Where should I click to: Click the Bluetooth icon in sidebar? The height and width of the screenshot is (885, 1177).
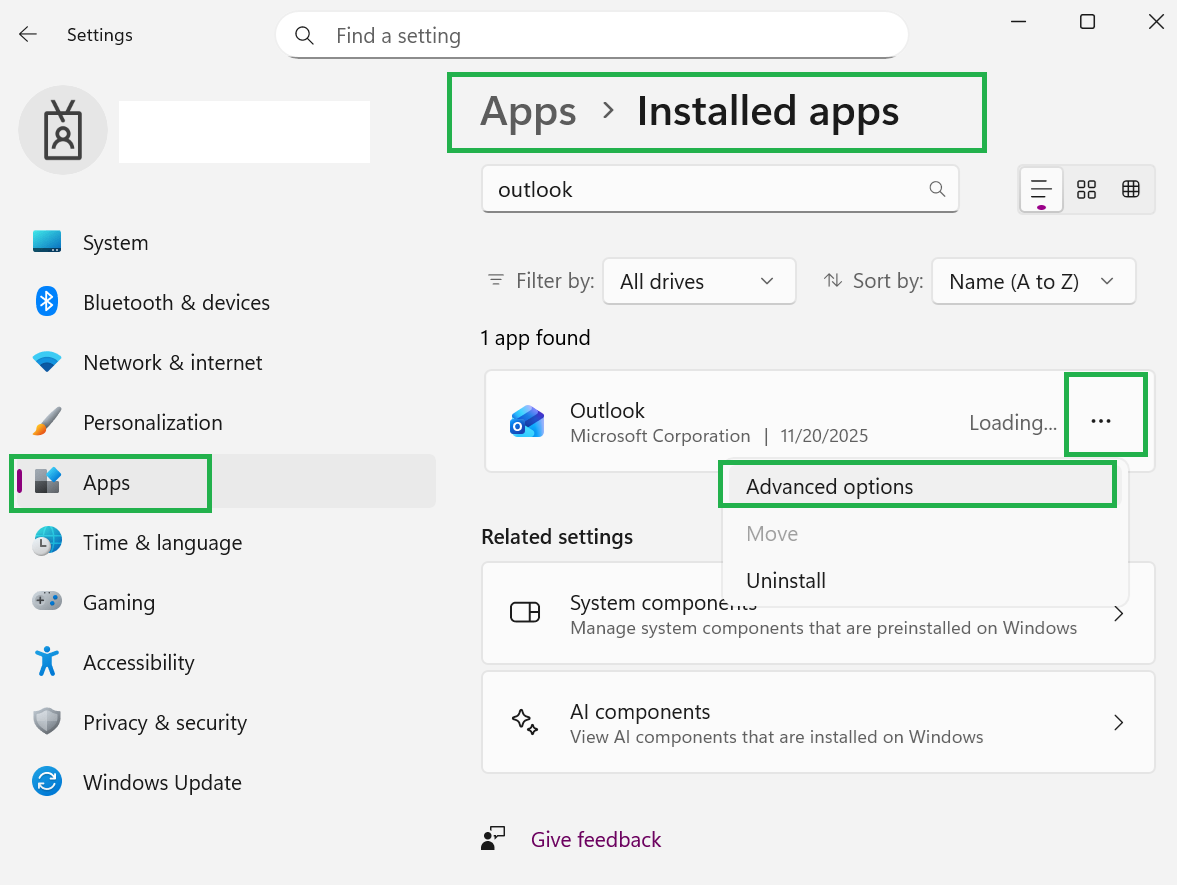(x=47, y=302)
